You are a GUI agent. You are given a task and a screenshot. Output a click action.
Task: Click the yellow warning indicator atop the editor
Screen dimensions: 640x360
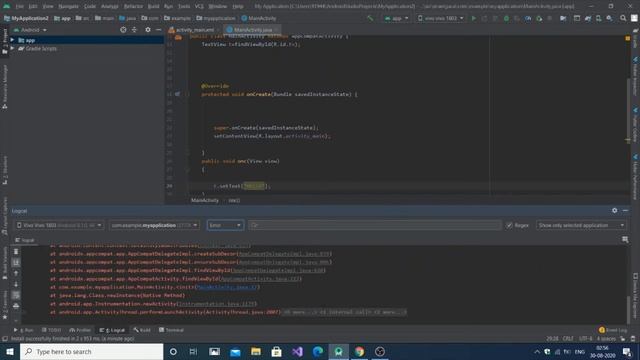coord(627,38)
